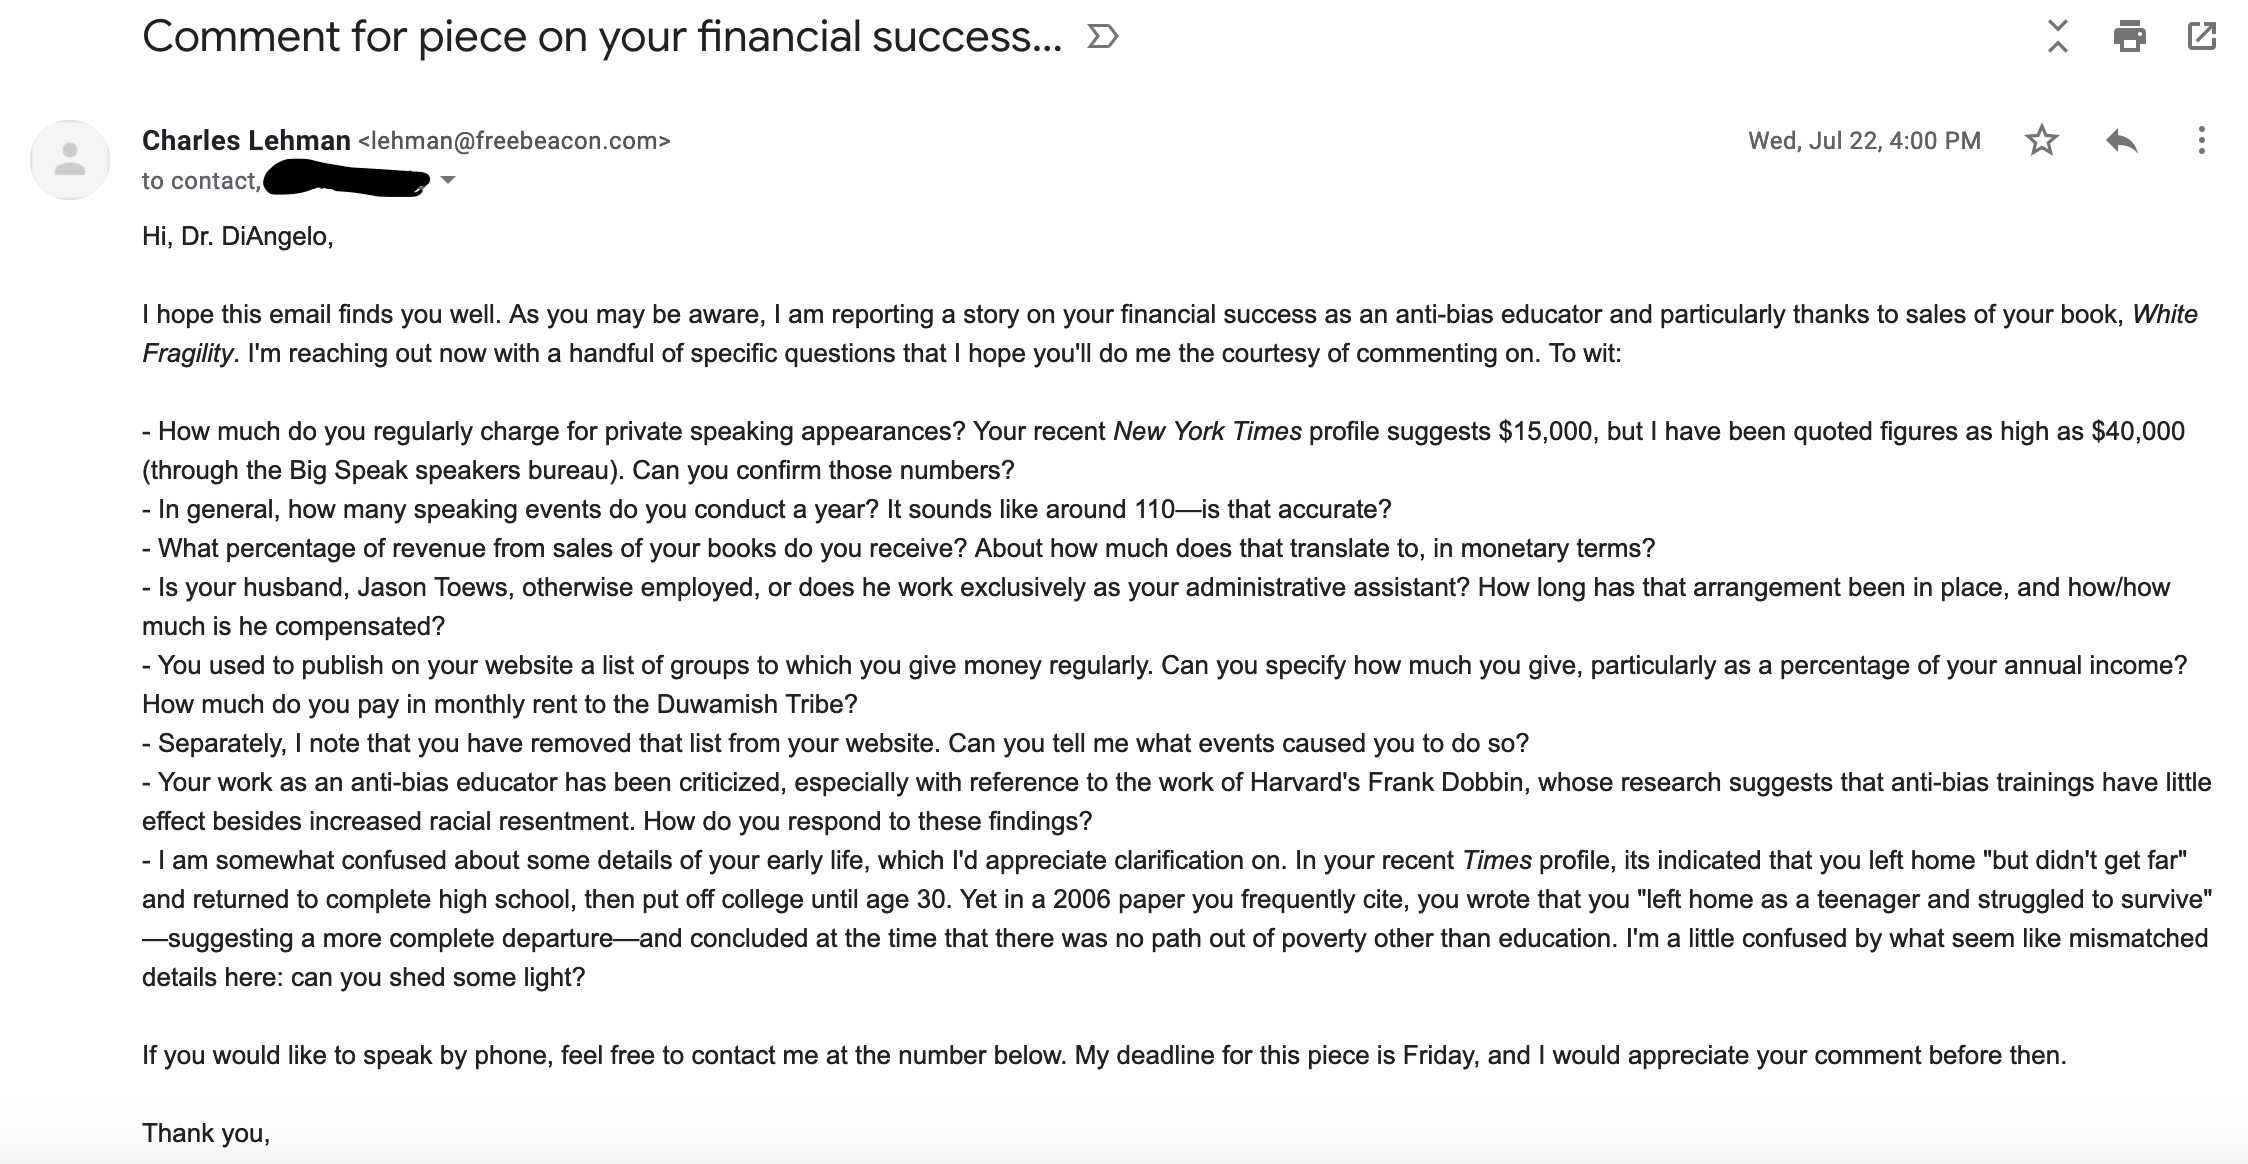Click the sender's gray avatar picture
Image resolution: width=2248 pixels, height=1164 pixels.
point(70,160)
